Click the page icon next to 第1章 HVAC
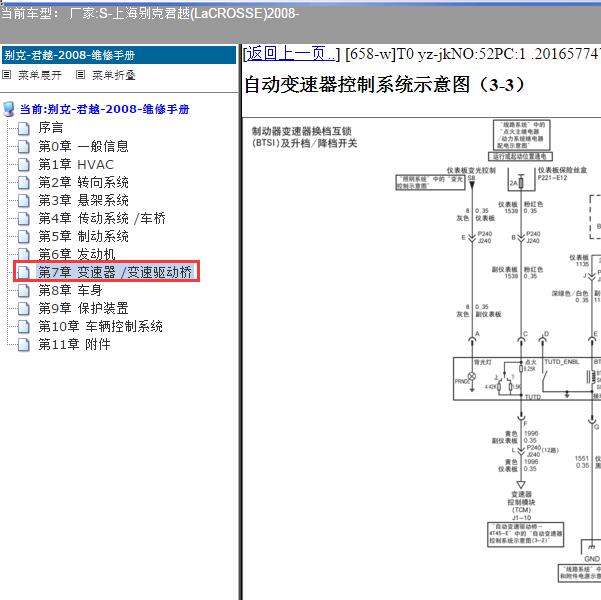Screen dimensions: 601x600 pos(24,164)
